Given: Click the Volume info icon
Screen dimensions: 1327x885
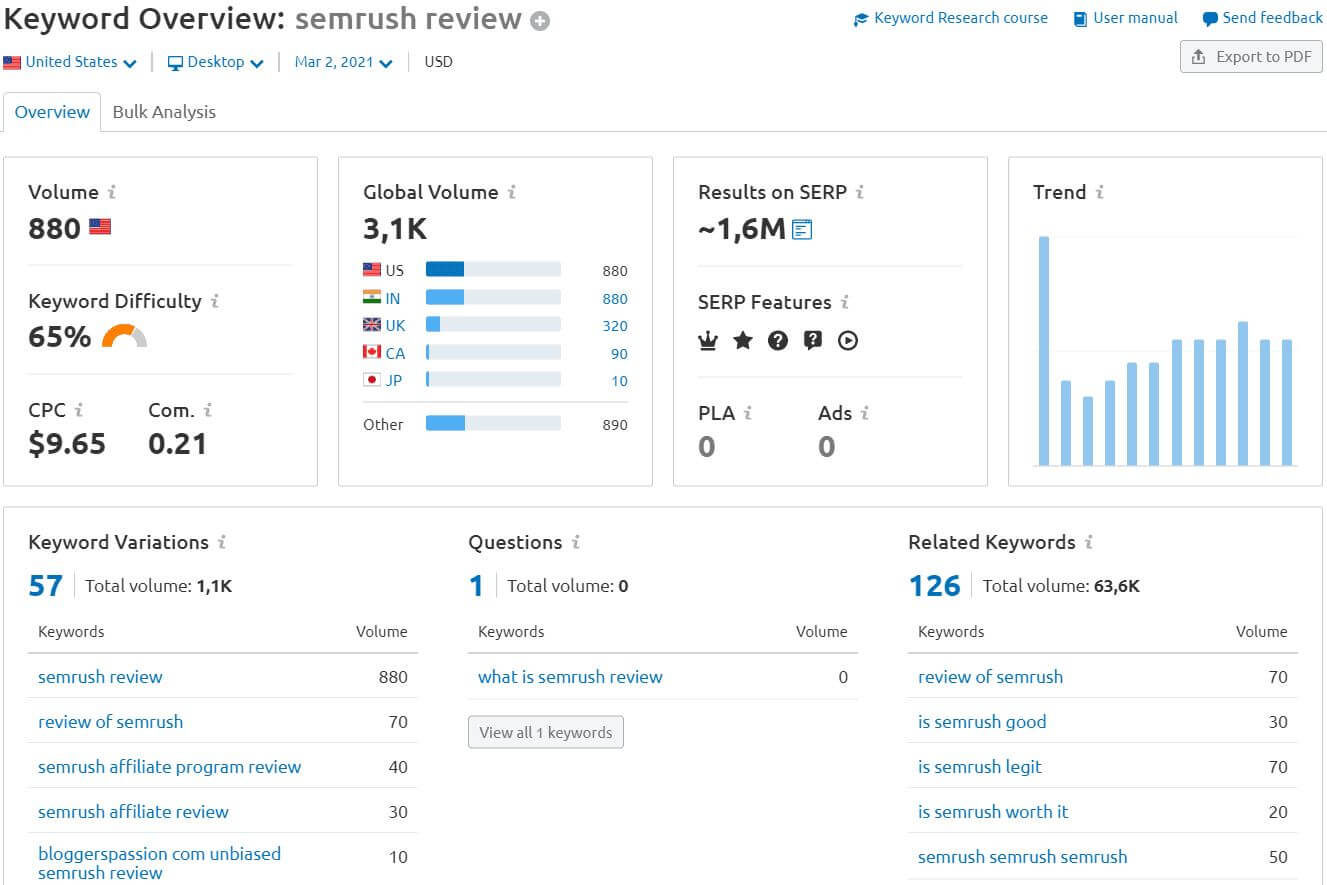Looking at the screenshot, I should coord(112,192).
